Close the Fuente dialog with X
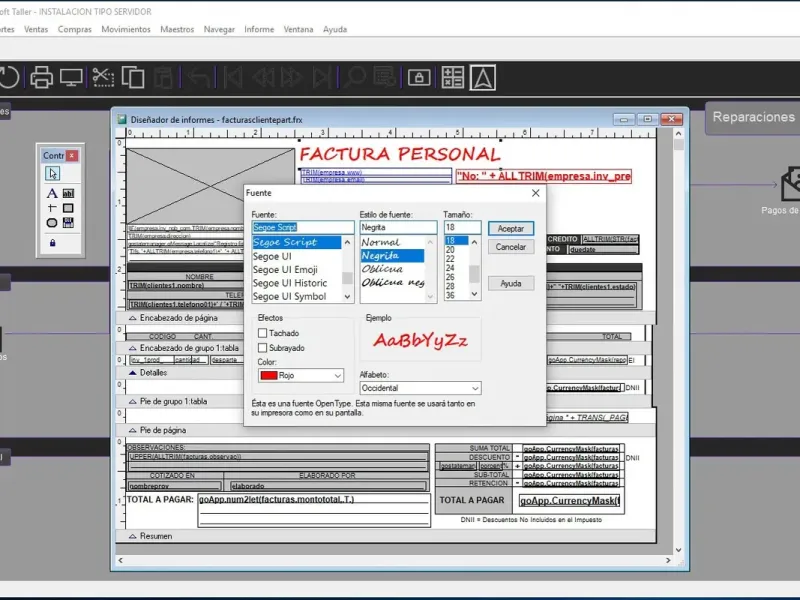Viewport: 800px width, 600px height. [535, 193]
